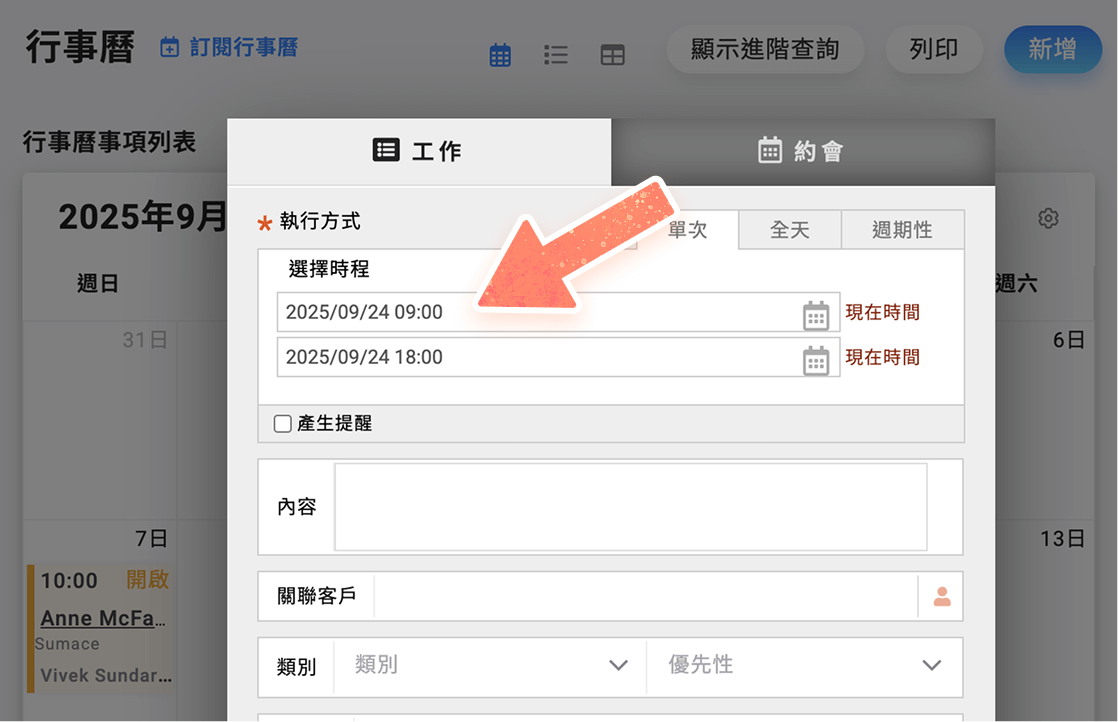Choose the 週期性 execution mode tab
The image size is (1118, 722).
[902, 230]
